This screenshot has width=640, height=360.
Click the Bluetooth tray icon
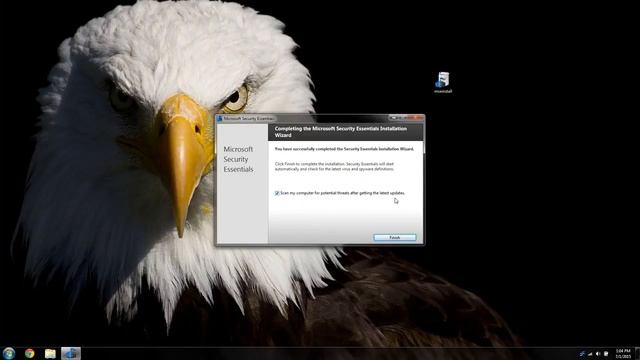pos(582,354)
